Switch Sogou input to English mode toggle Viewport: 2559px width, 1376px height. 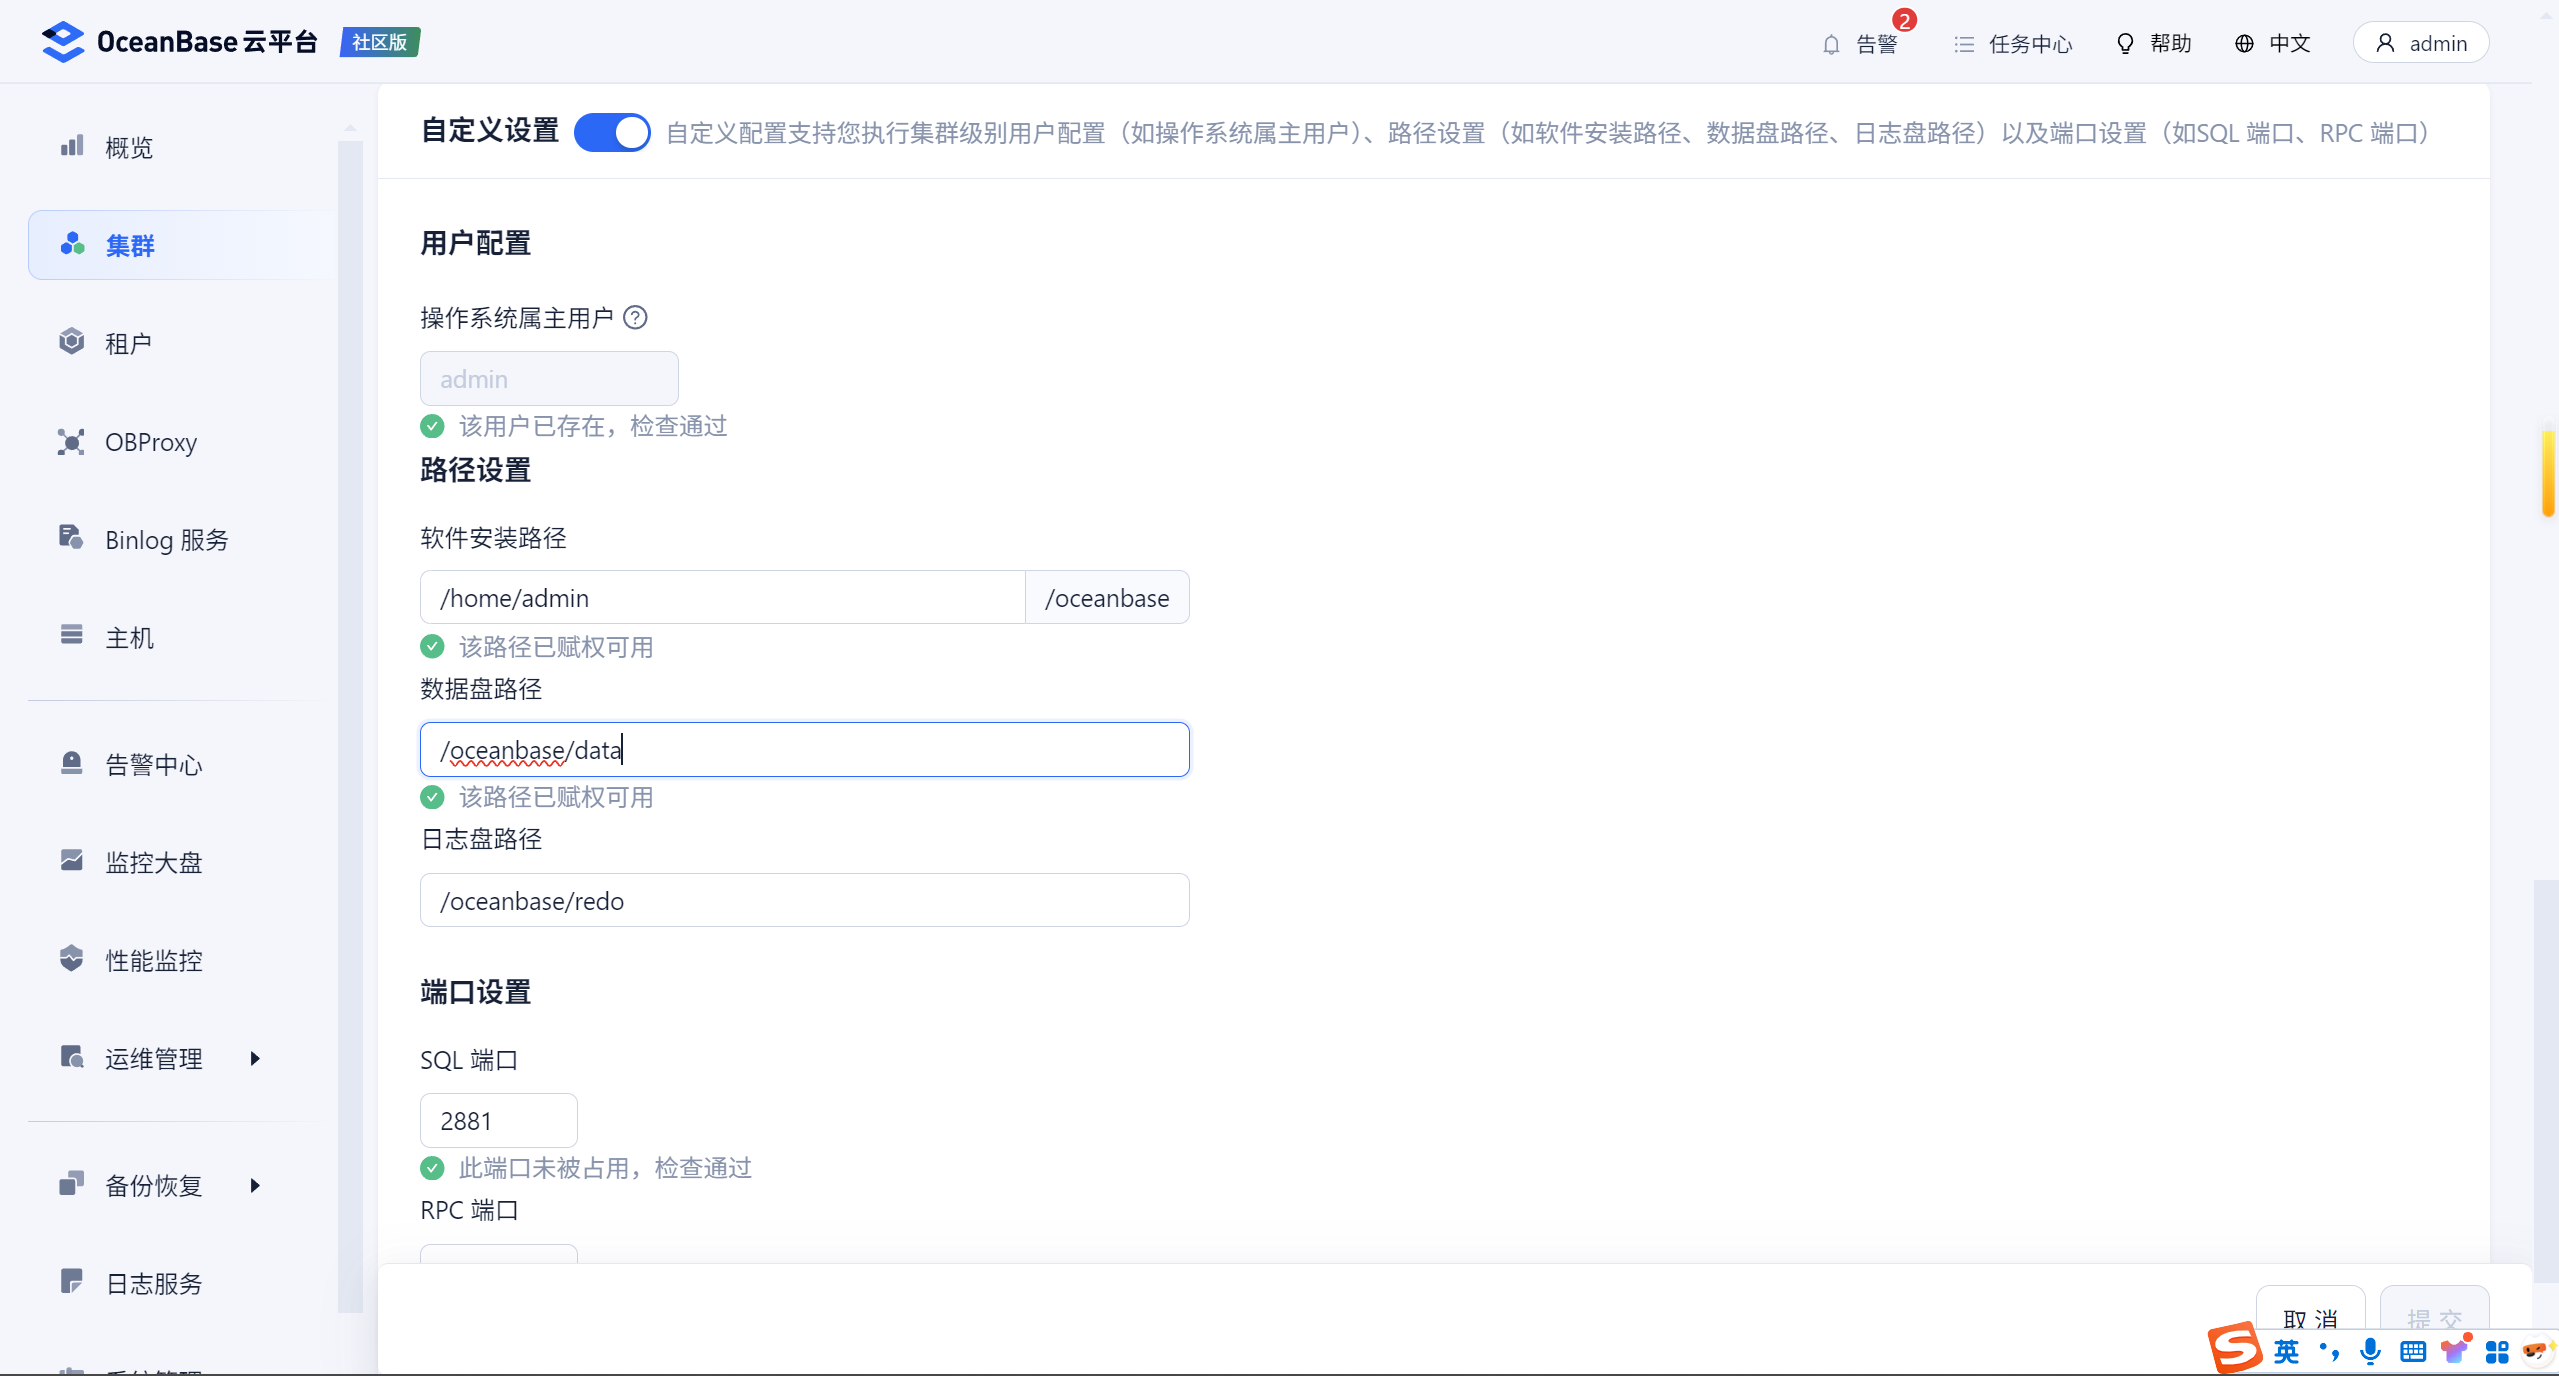2286,1352
